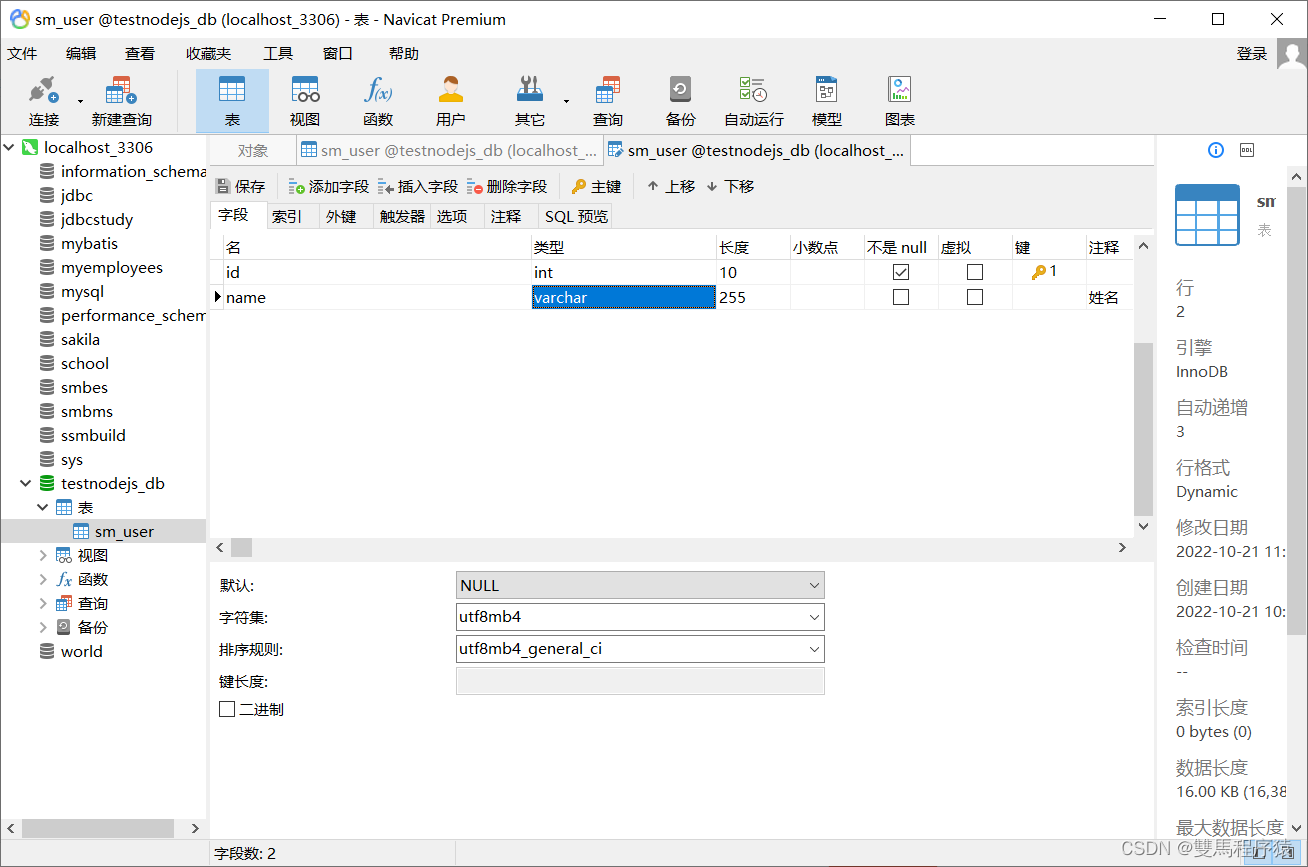Screen dimensions: 1308x867
Task: Open the 函数 (Function) toolbar icon
Action: click(378, 101)
